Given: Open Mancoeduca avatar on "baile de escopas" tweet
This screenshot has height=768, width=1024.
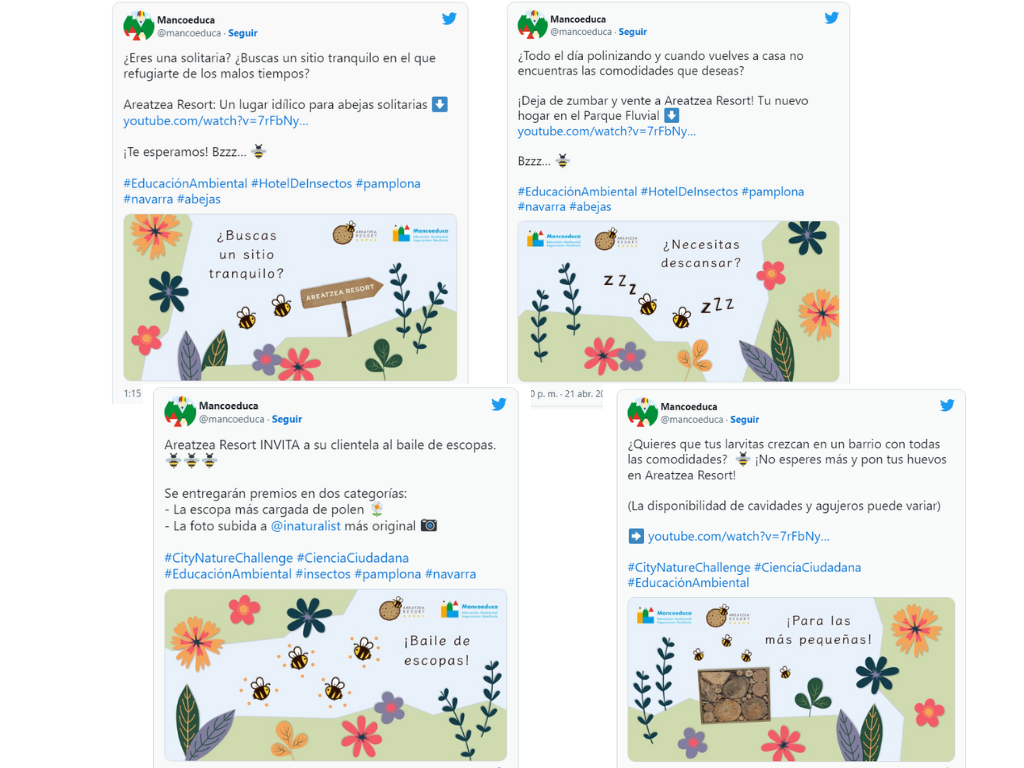Looking at the screenshot, I should [x=180, y=412].
